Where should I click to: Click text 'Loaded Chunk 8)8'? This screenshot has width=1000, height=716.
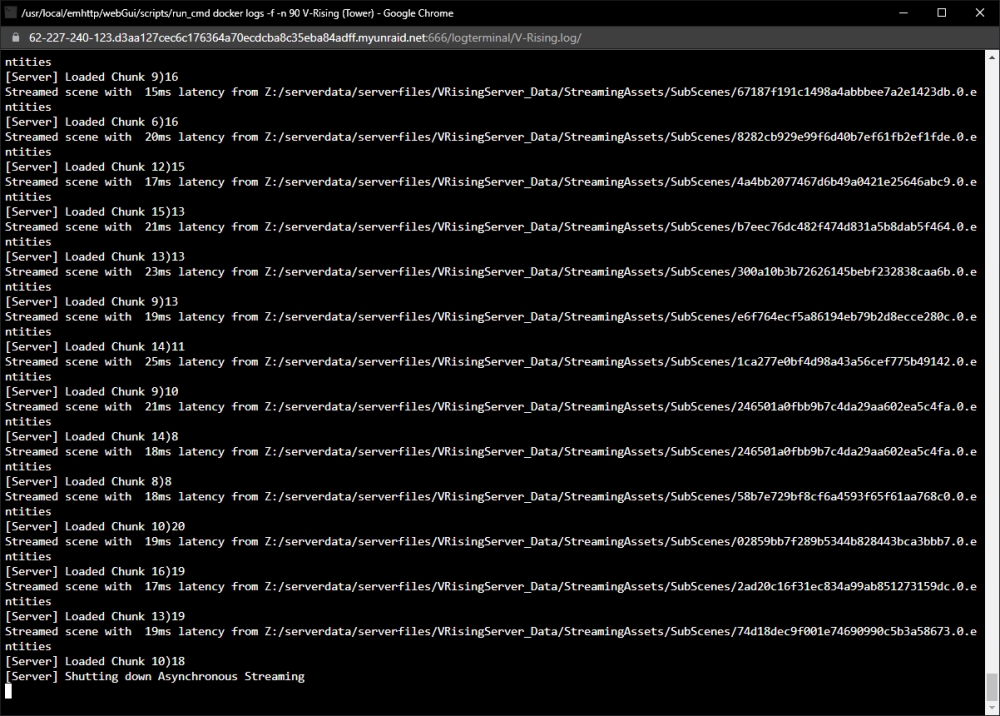click(x=119, y=481)
